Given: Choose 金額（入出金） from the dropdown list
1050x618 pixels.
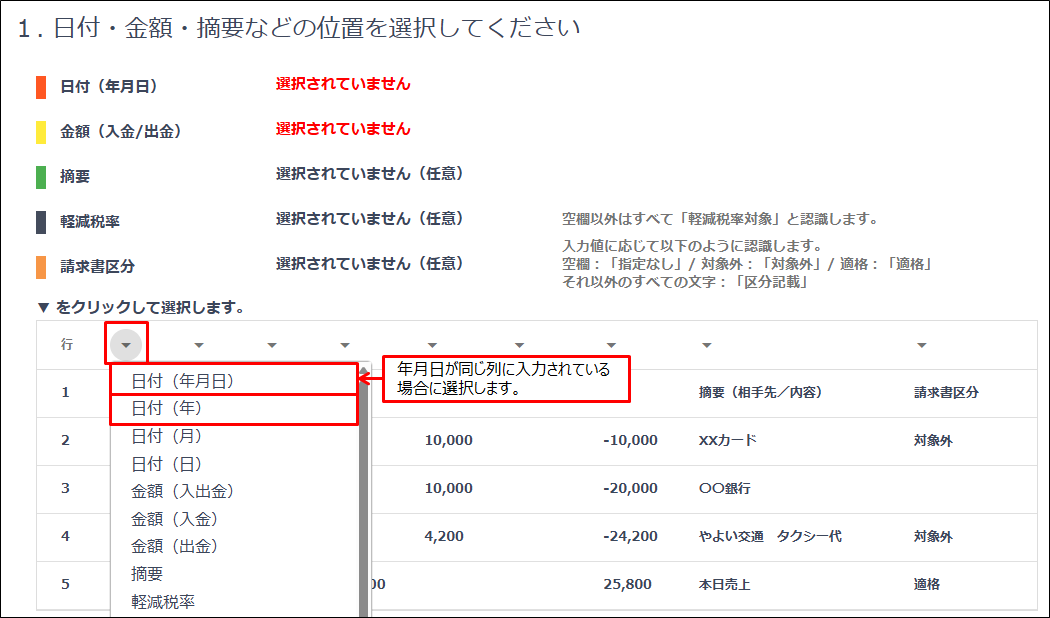Looking at the screenshot, I should click(234, 491).
